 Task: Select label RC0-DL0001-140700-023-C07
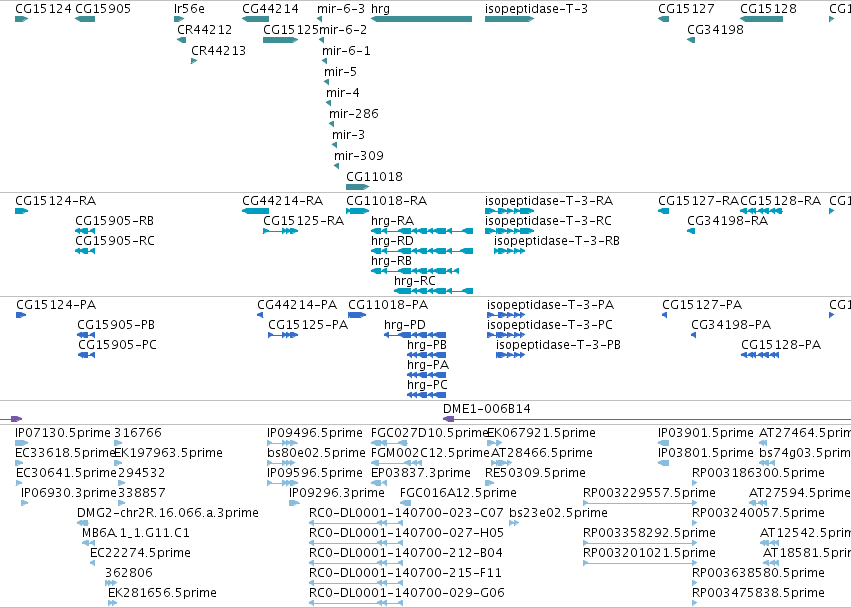tap(407, 513)
